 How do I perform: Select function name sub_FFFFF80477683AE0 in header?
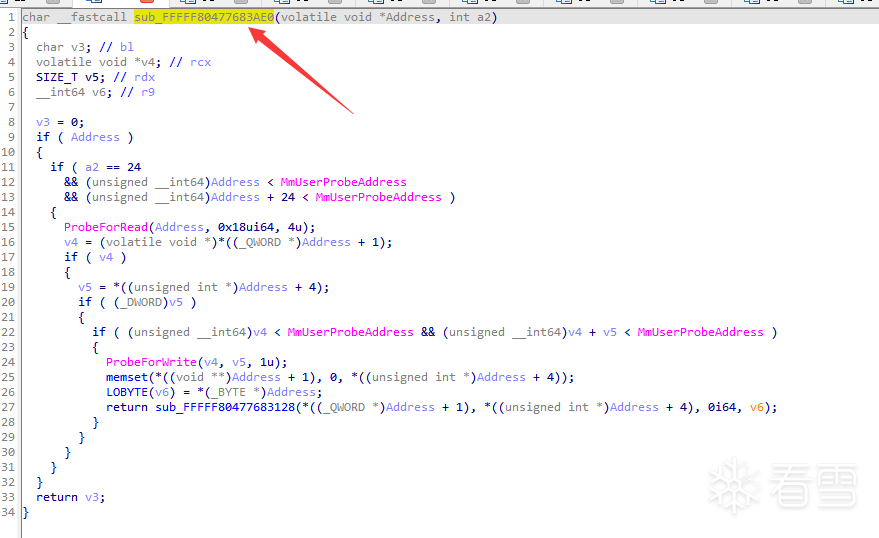(204, 17)
